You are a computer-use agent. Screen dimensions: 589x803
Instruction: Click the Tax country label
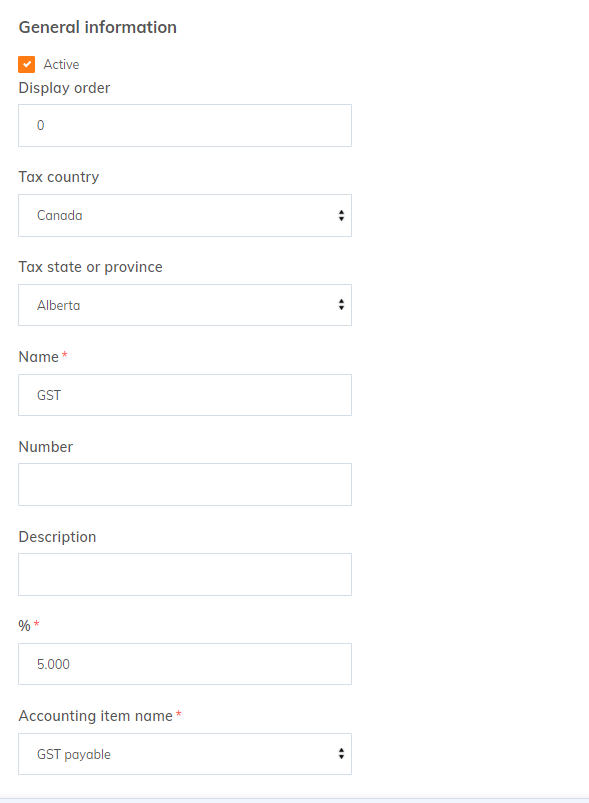pyautogui.click(x=59, y=177)
